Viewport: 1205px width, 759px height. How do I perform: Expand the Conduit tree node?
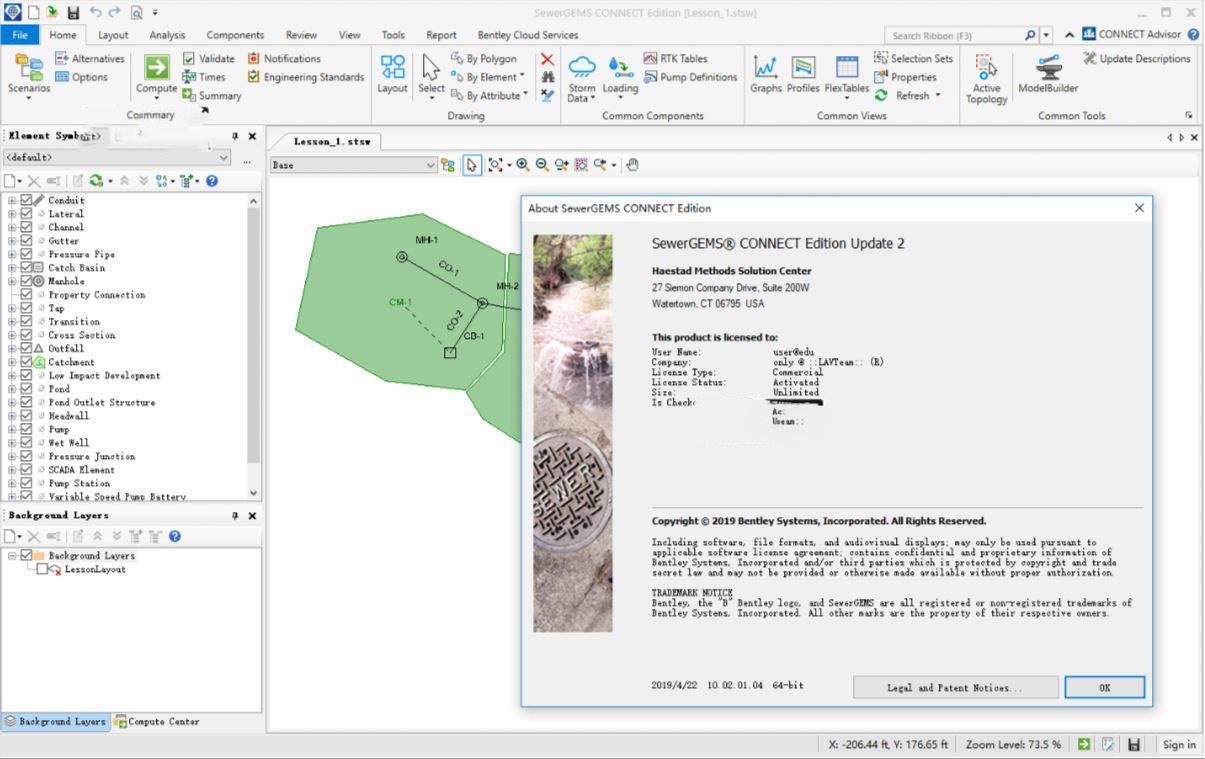click(12, 200)
